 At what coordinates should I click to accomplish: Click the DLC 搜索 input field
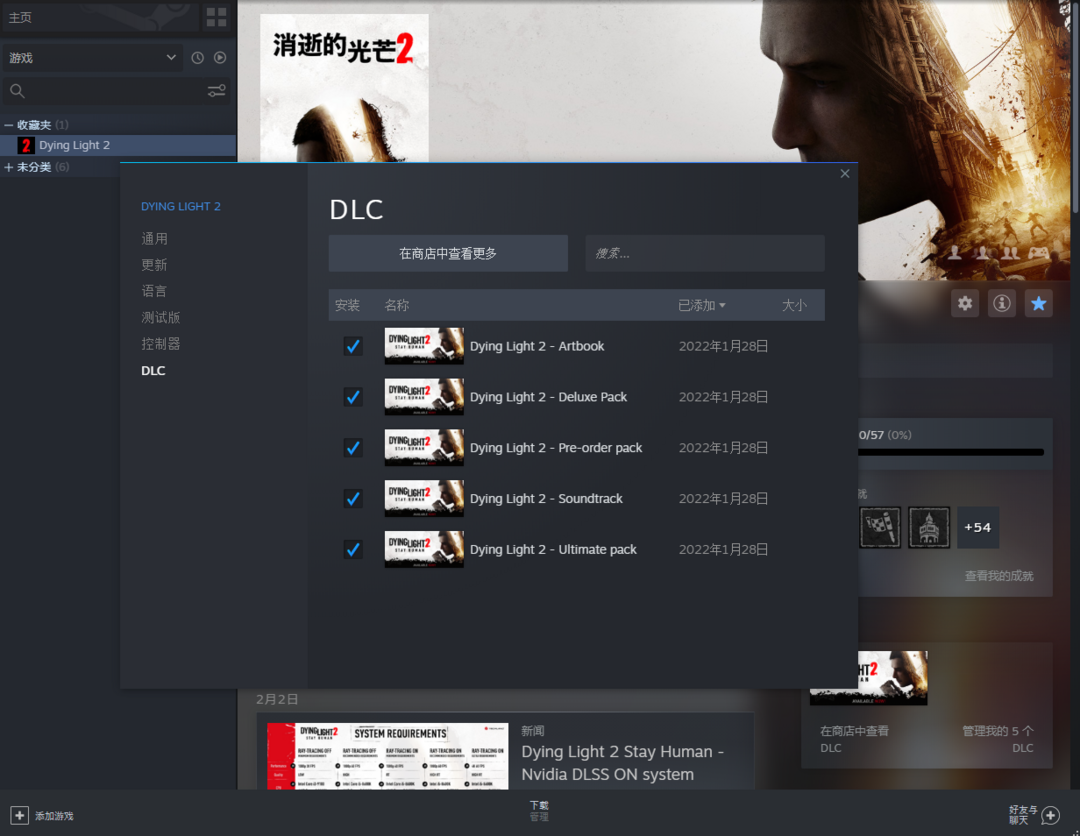[x=704, y=254]
